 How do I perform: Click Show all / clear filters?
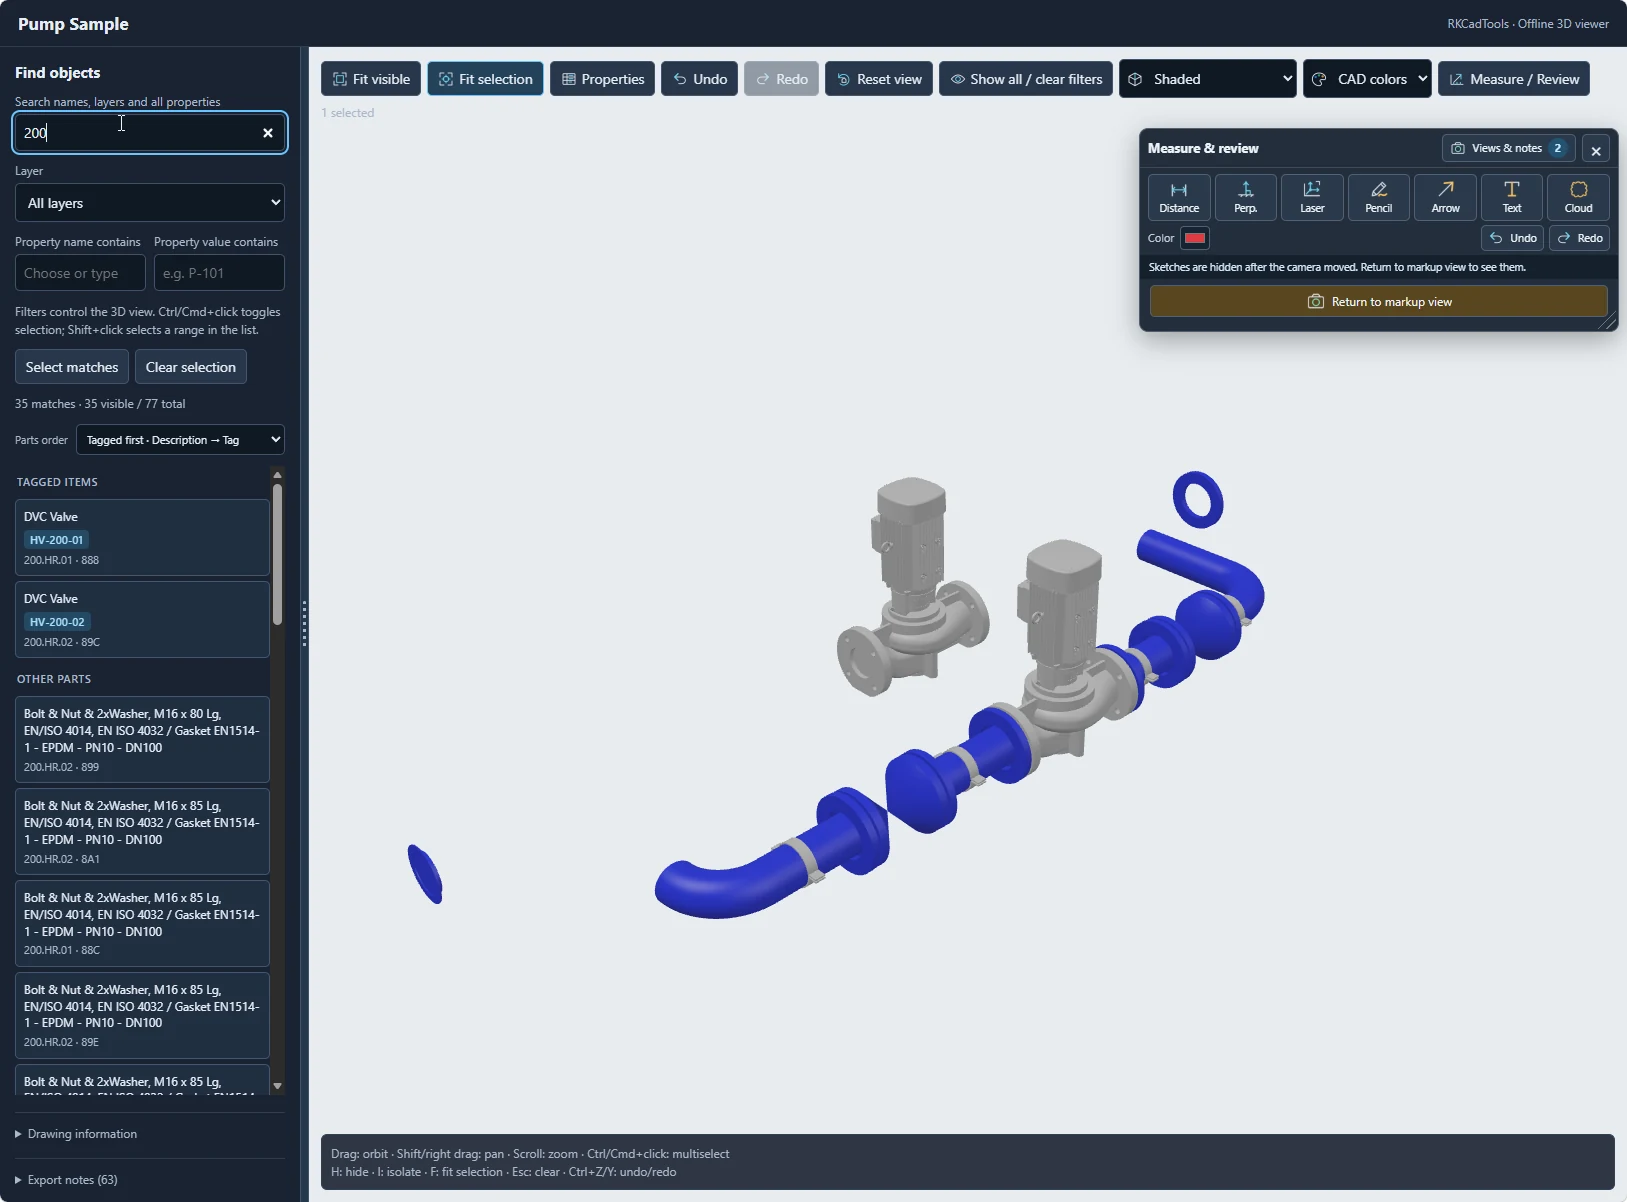(x=1026, y=79)
